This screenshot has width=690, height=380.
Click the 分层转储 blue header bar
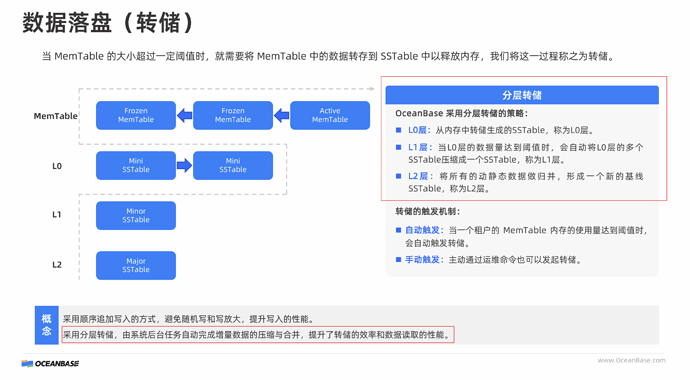click(522, 95)
